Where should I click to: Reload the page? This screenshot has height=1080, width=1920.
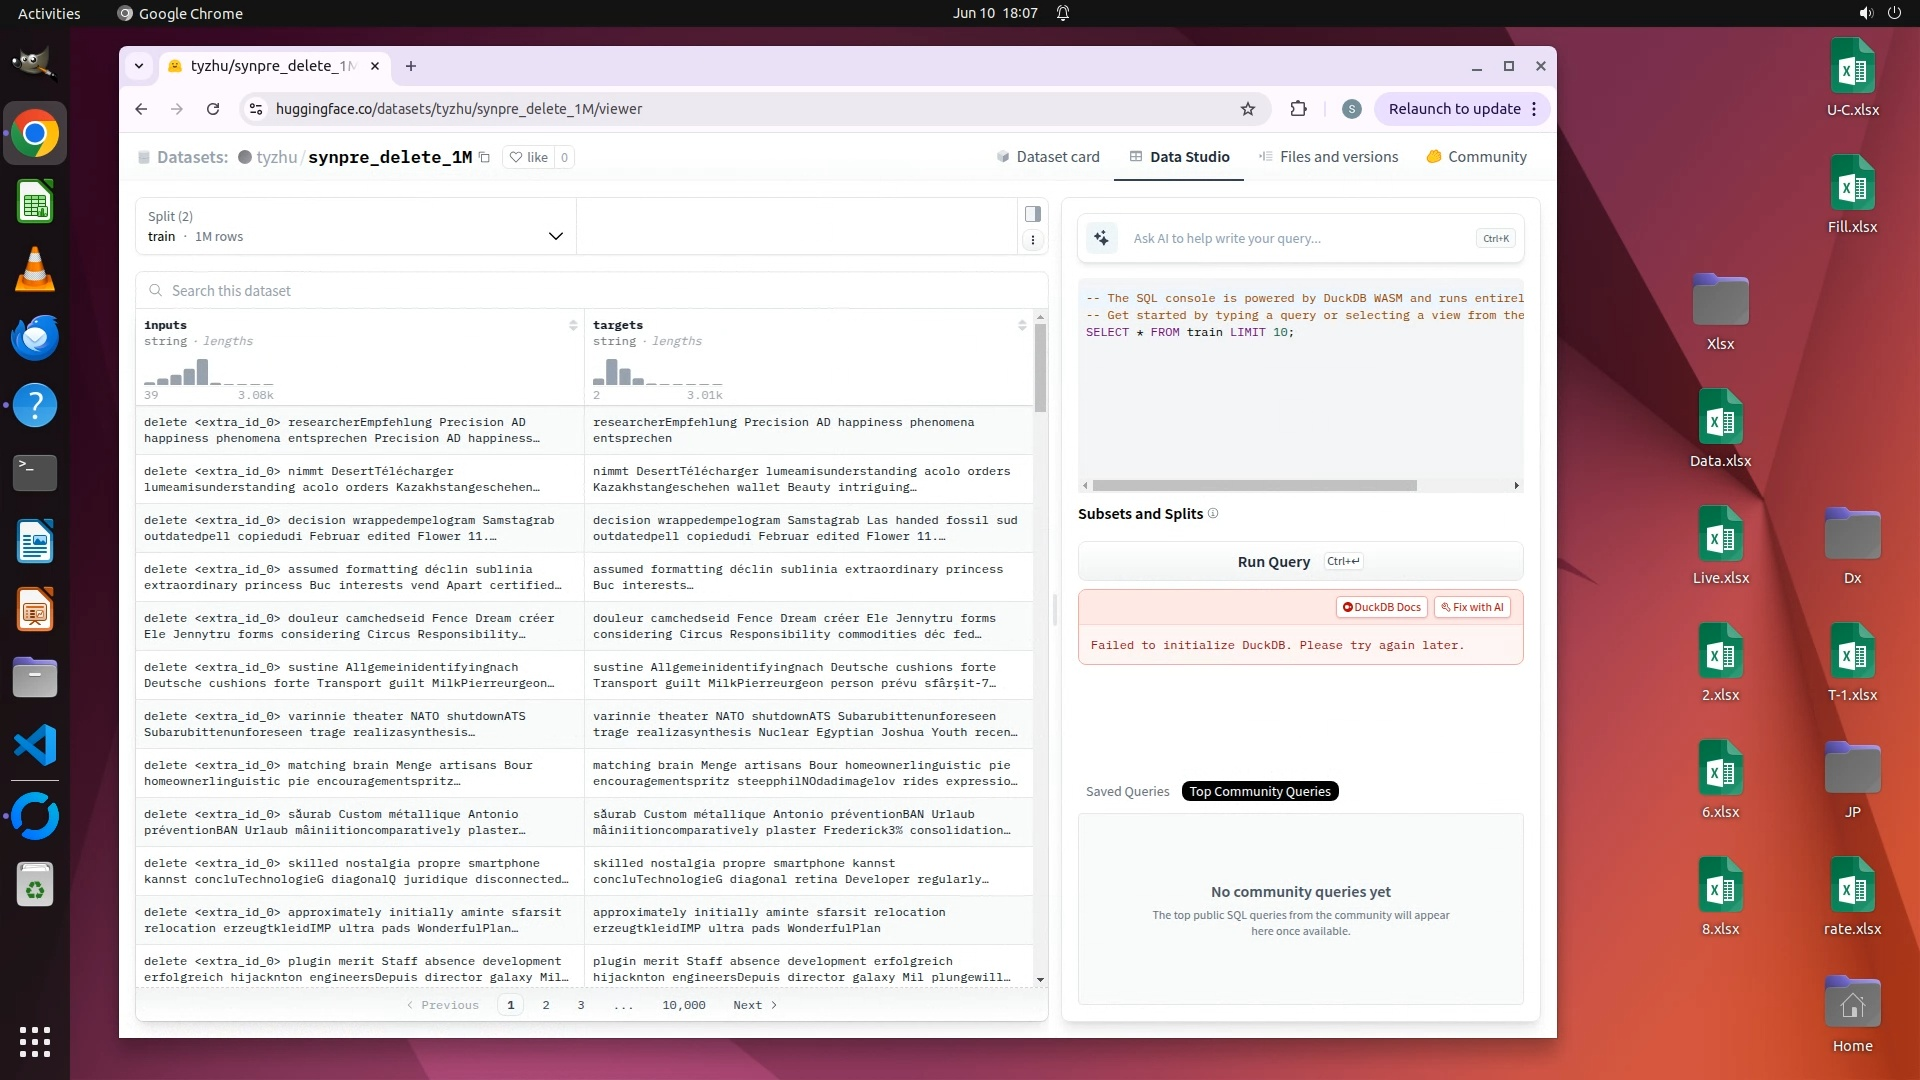tap(213, 109)
